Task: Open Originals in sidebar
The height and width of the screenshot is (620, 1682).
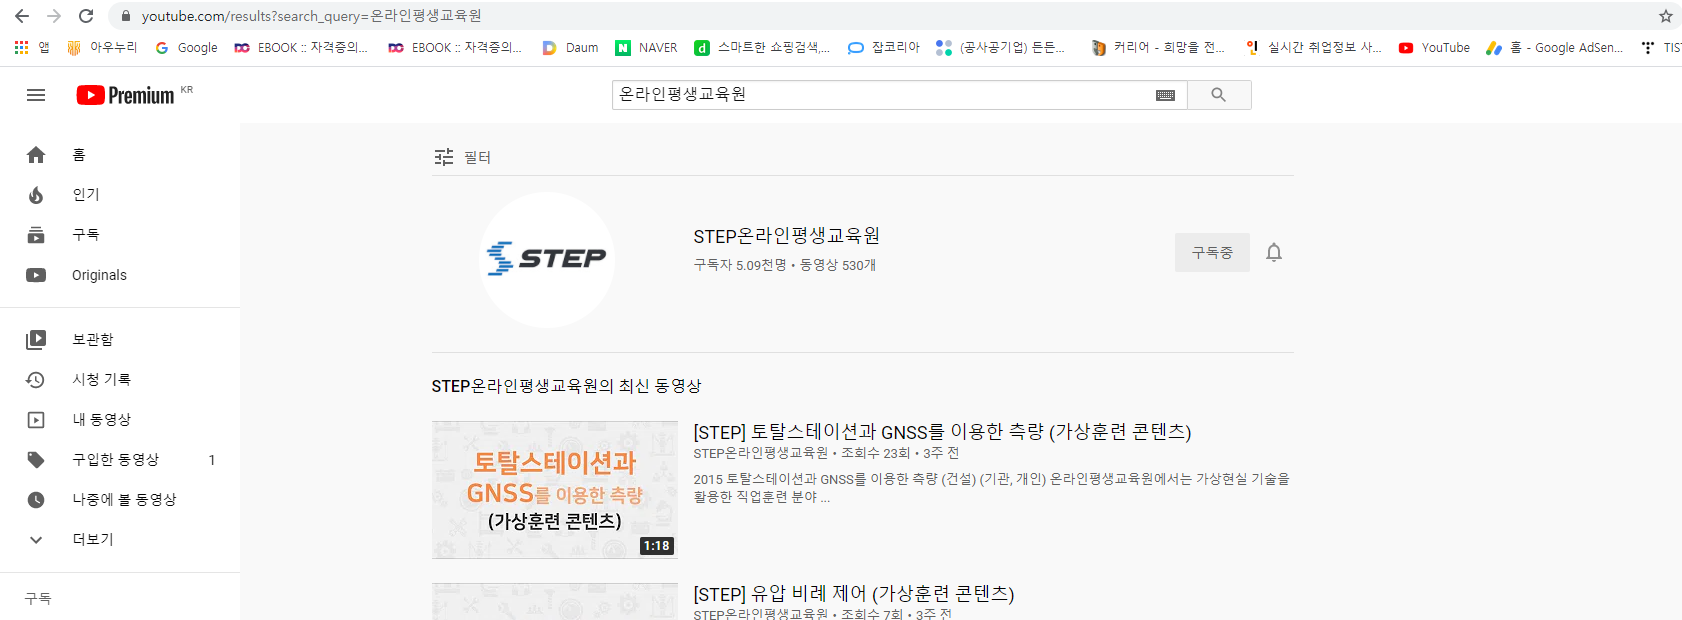Action: coord(120,275)
